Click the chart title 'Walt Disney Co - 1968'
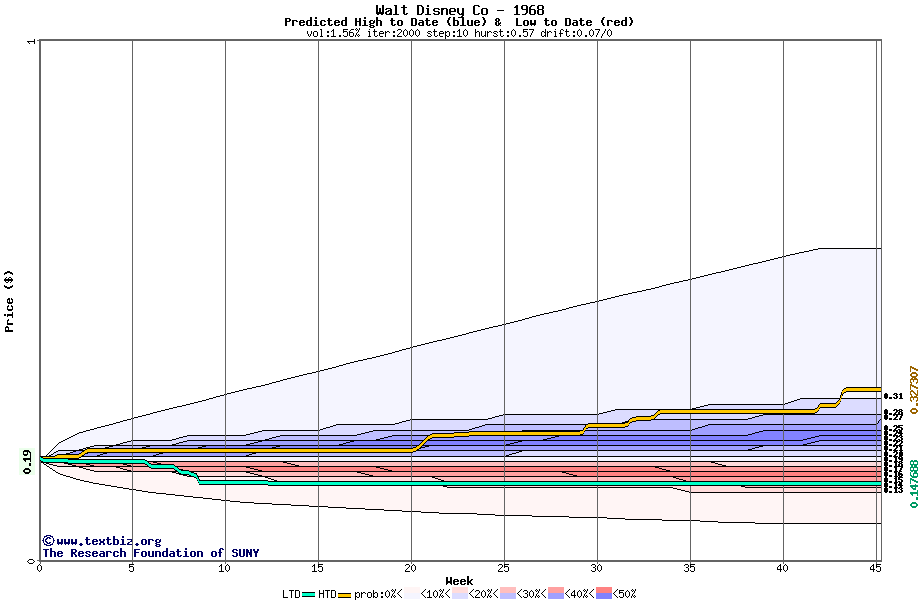This screenshot has height=600, width=920. 460,10
